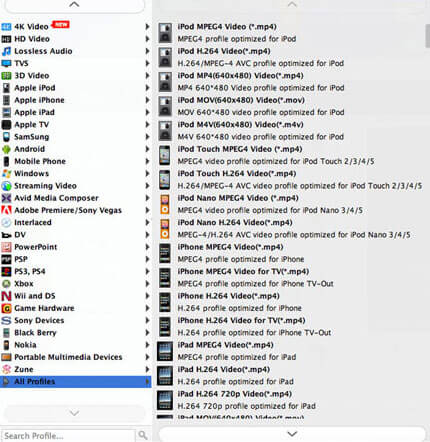Click the iPod Nano MPEG4 Video orange icon

(165, 204)
